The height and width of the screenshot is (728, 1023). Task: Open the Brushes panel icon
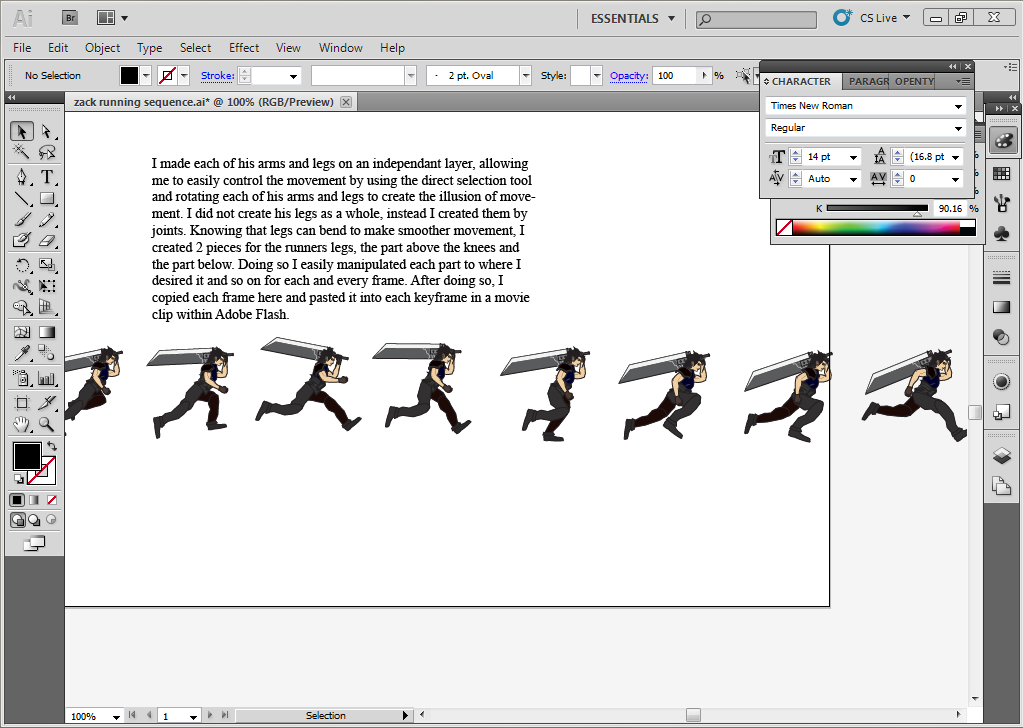(x=1001, y=204)
